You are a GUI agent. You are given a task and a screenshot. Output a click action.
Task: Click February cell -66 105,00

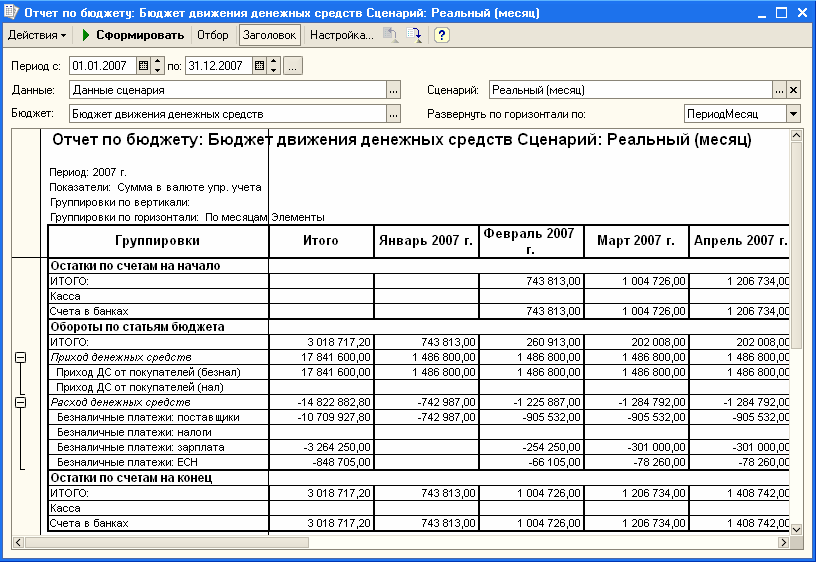click(531, 462)
